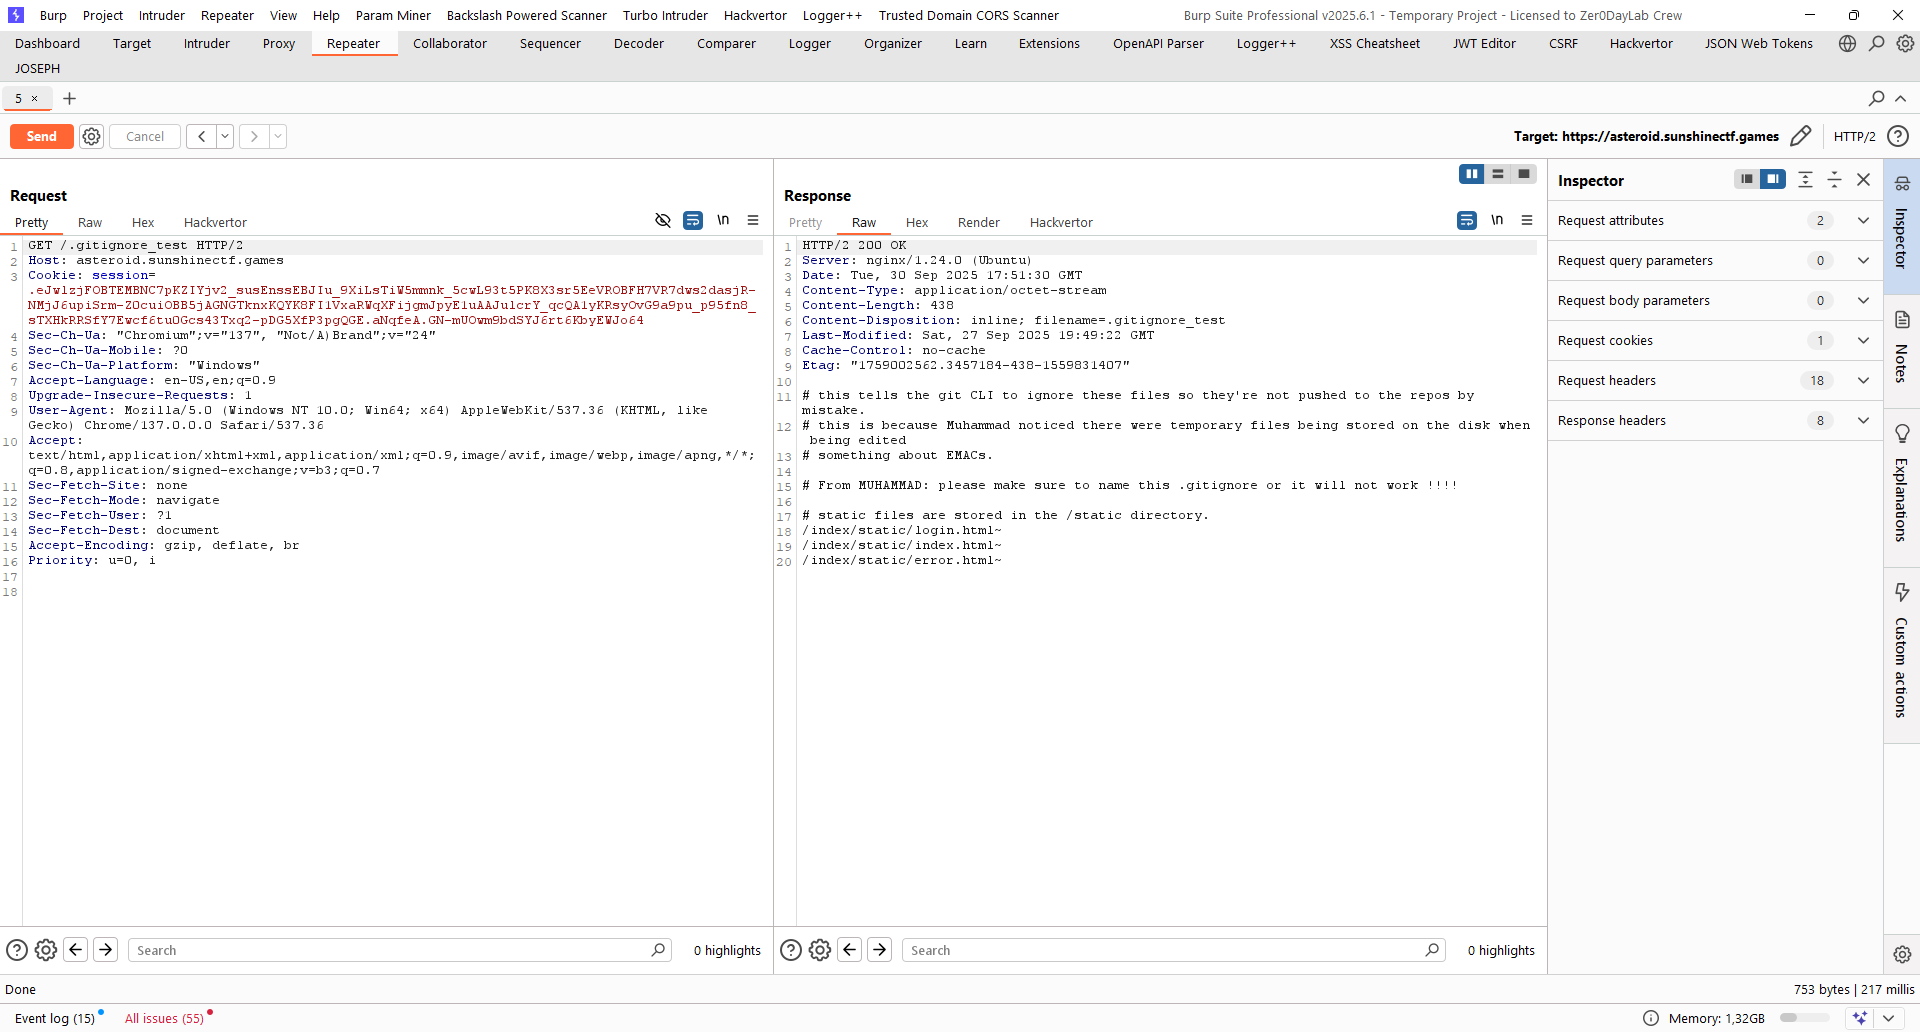Image resolution: width=1920 pixels, height=1032 pixels.
Task: Open Inspector sidebar tab icon
Action: tap(1902, 183)
